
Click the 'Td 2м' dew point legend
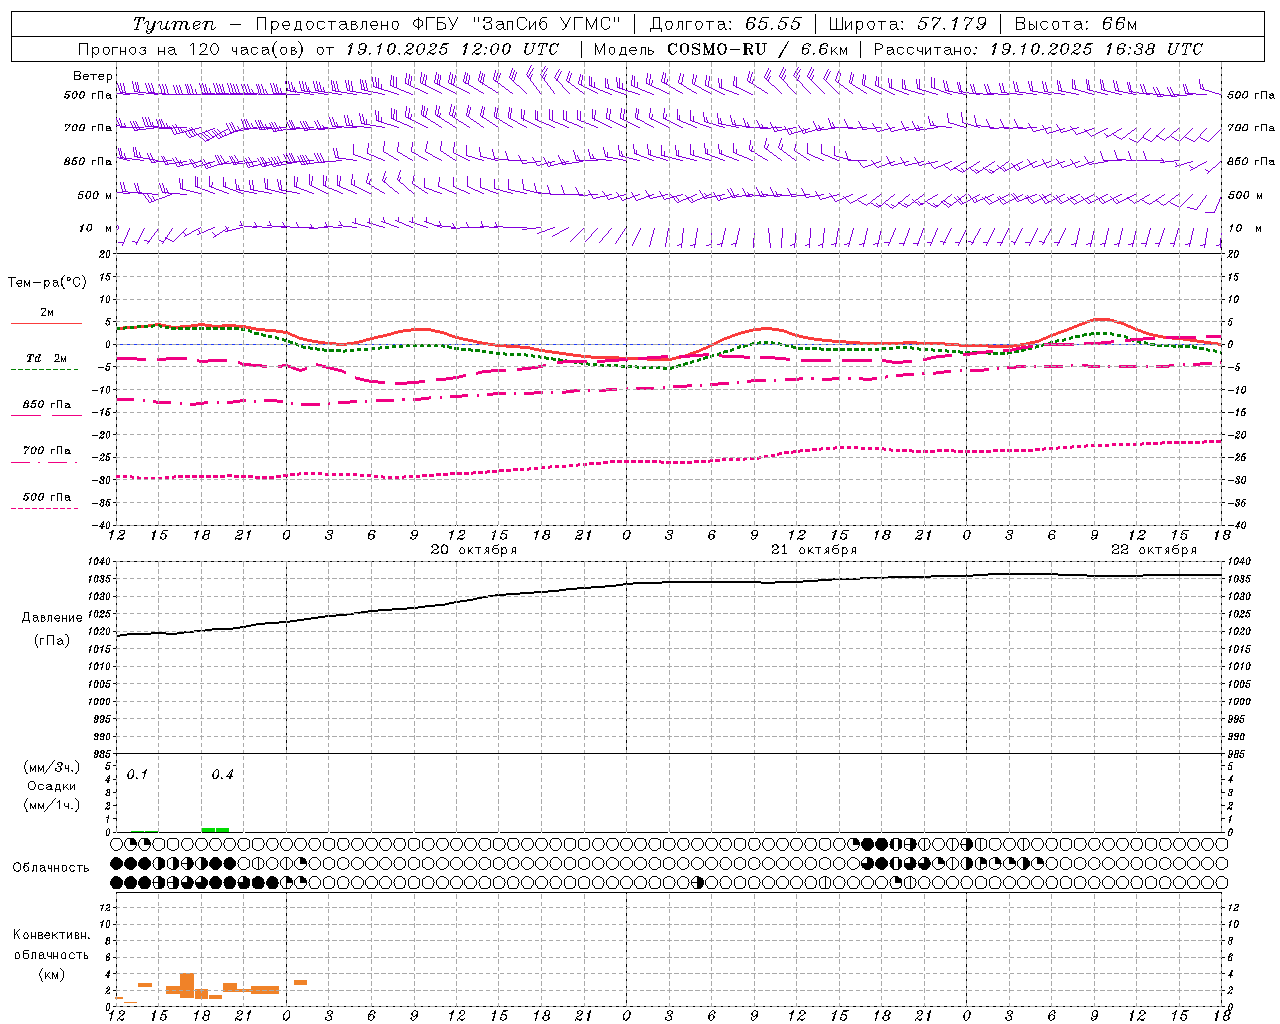click(x=47, y=358)
